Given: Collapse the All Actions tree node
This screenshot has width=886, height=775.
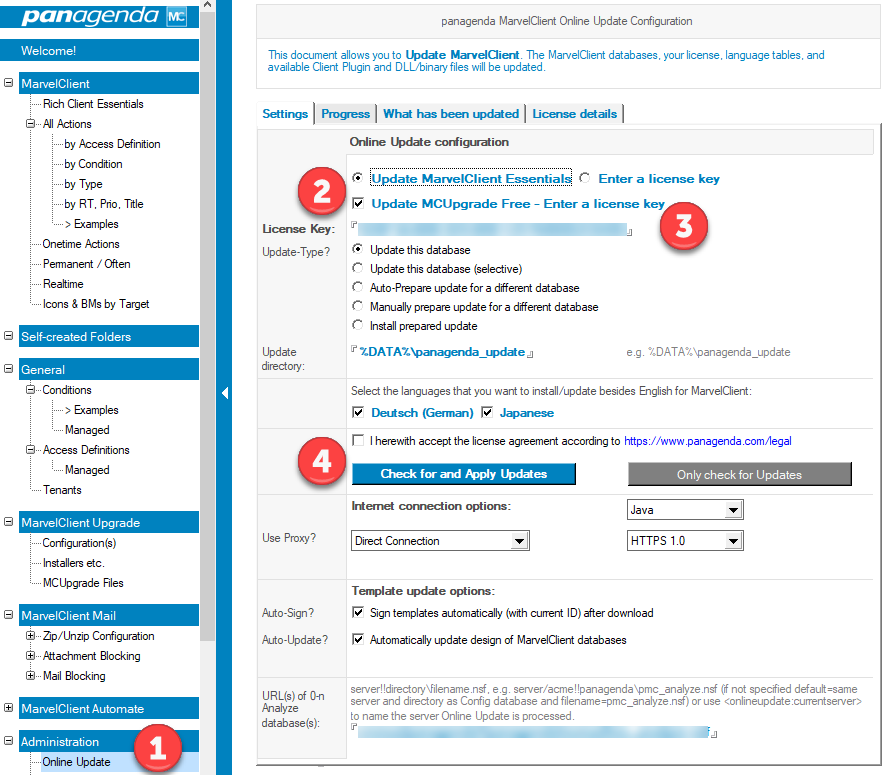Looking at the screenshot, I should coord(31,124).
